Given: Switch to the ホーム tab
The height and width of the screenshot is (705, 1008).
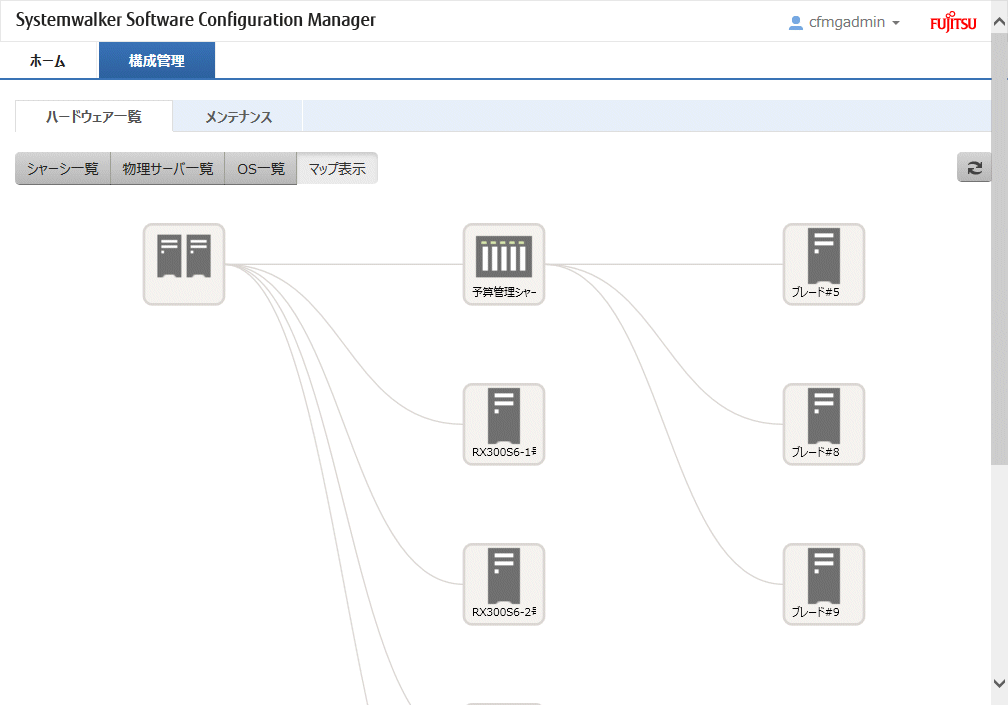Looking at the screenshot, I should click(x=48, y=61).
